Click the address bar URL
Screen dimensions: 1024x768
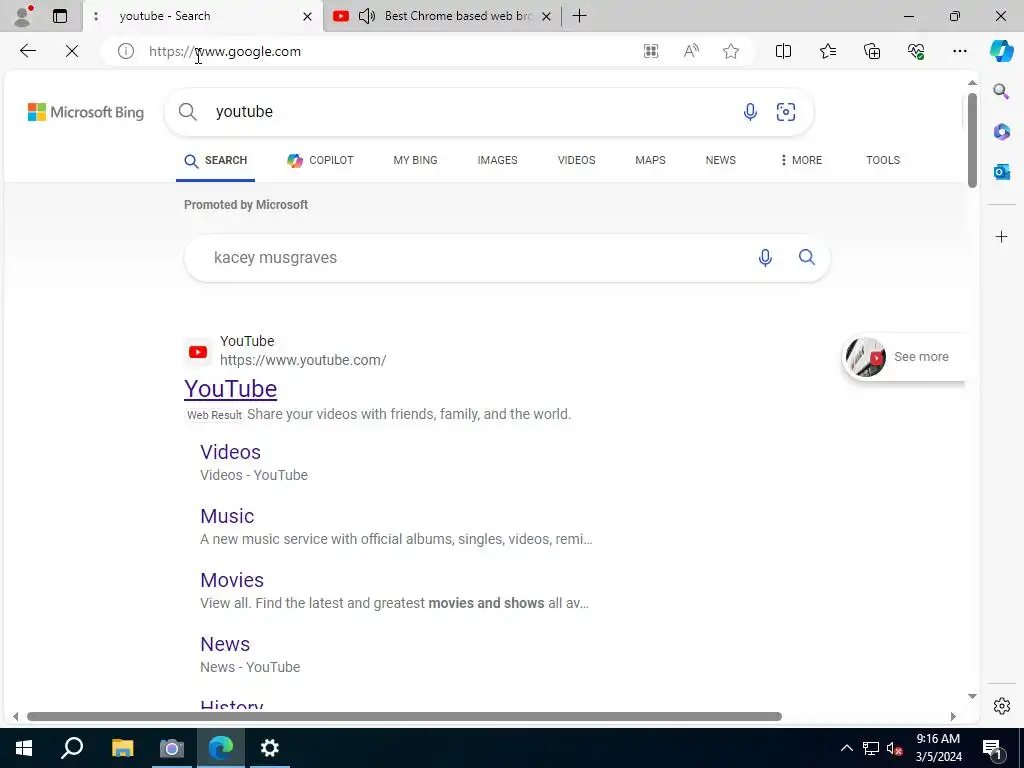click(x=225, y=51)
